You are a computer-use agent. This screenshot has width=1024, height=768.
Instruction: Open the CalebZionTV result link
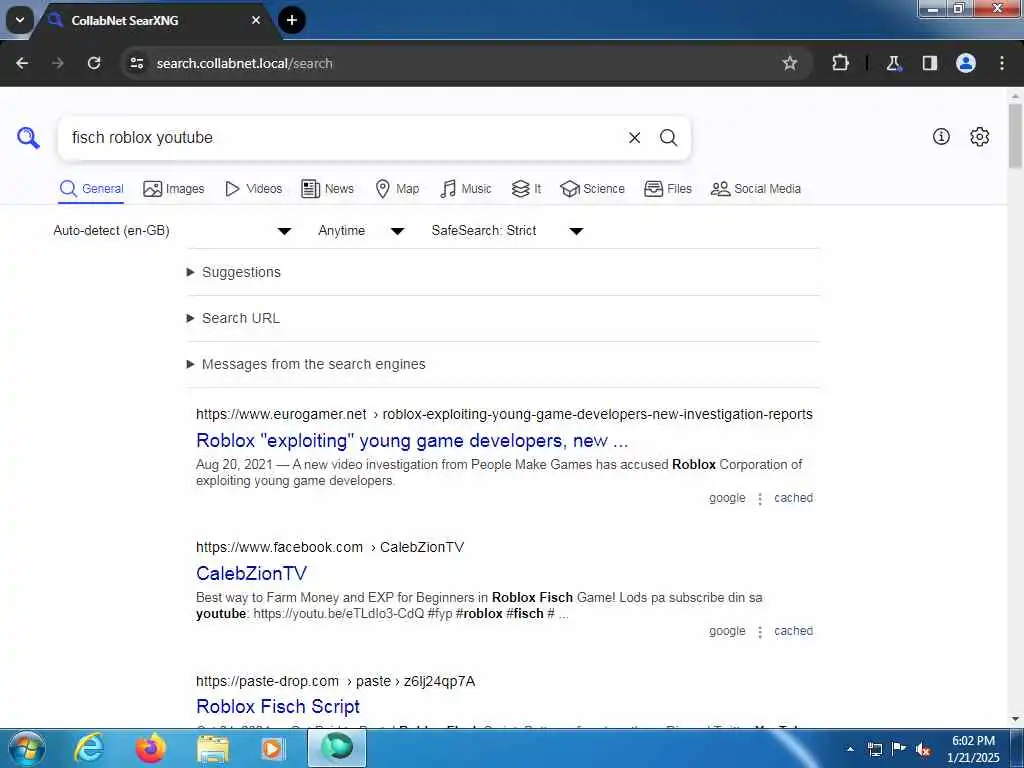click(x=251, y=573)
